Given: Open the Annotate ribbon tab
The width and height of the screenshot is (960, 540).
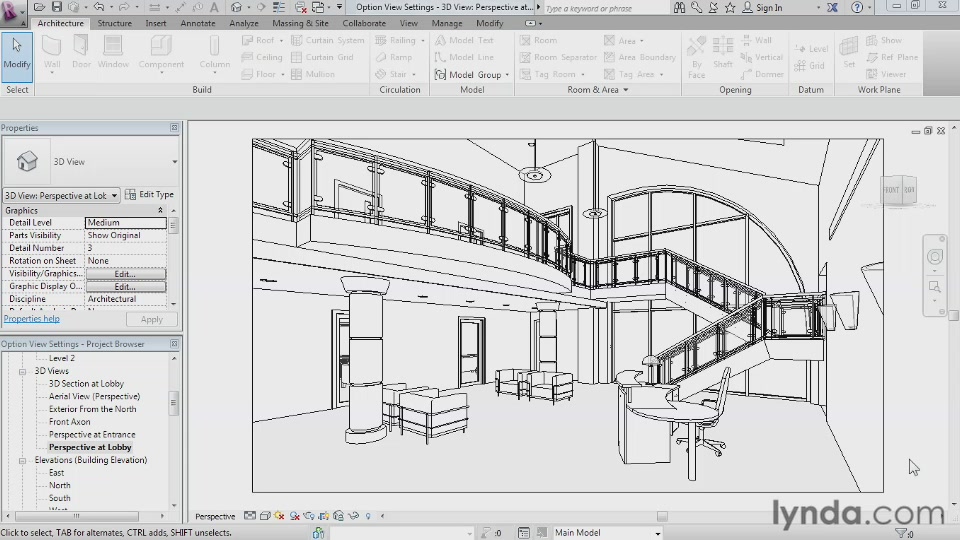Looking at the screenshot, I should [x=198, y=23].
